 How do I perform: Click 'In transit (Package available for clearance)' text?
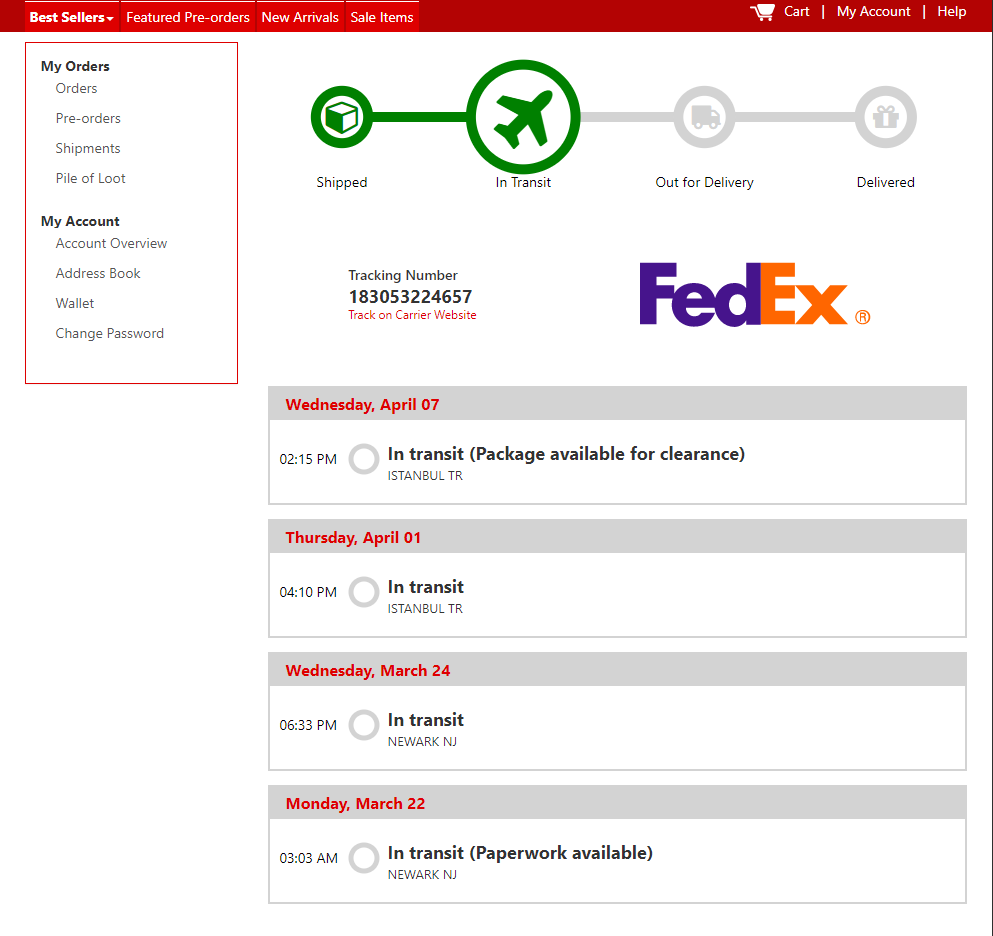tap(566, 454)
